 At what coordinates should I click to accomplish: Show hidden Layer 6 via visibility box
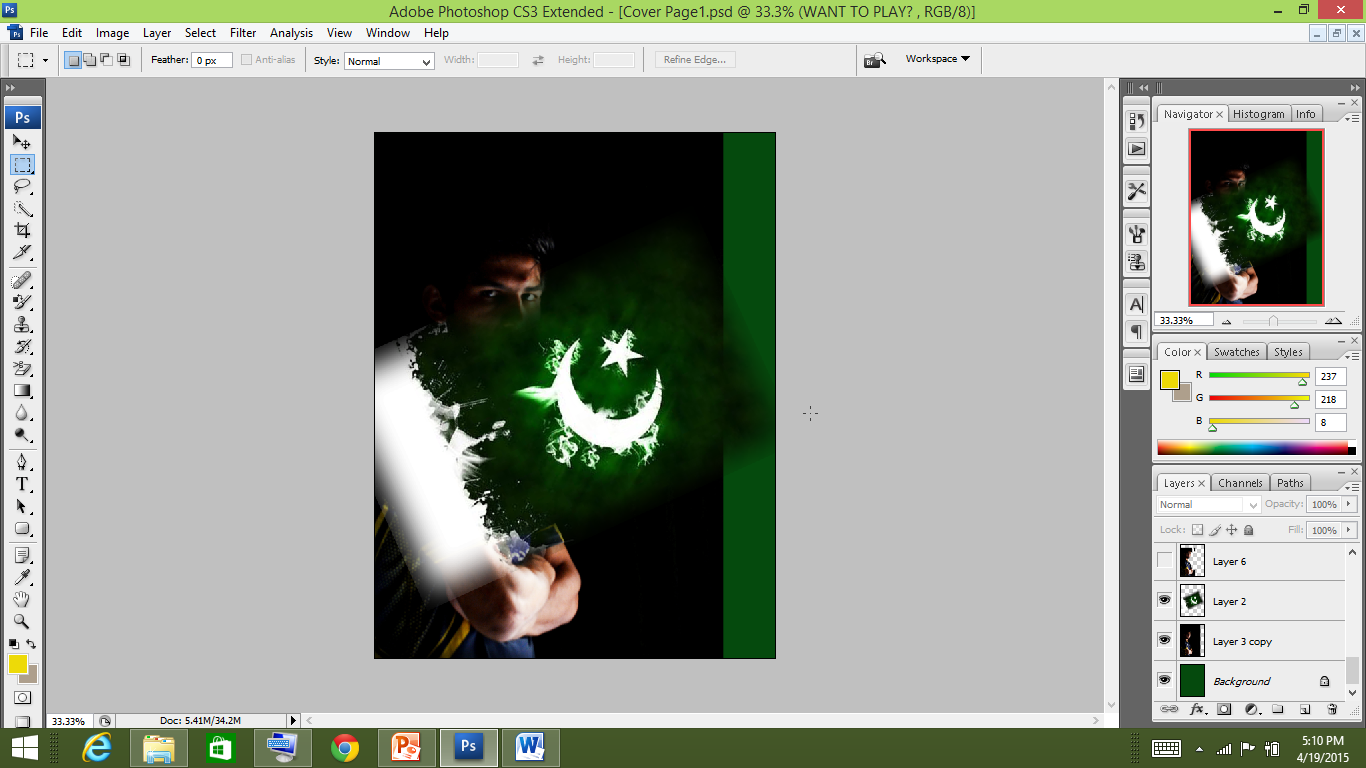click(1165, 561)
